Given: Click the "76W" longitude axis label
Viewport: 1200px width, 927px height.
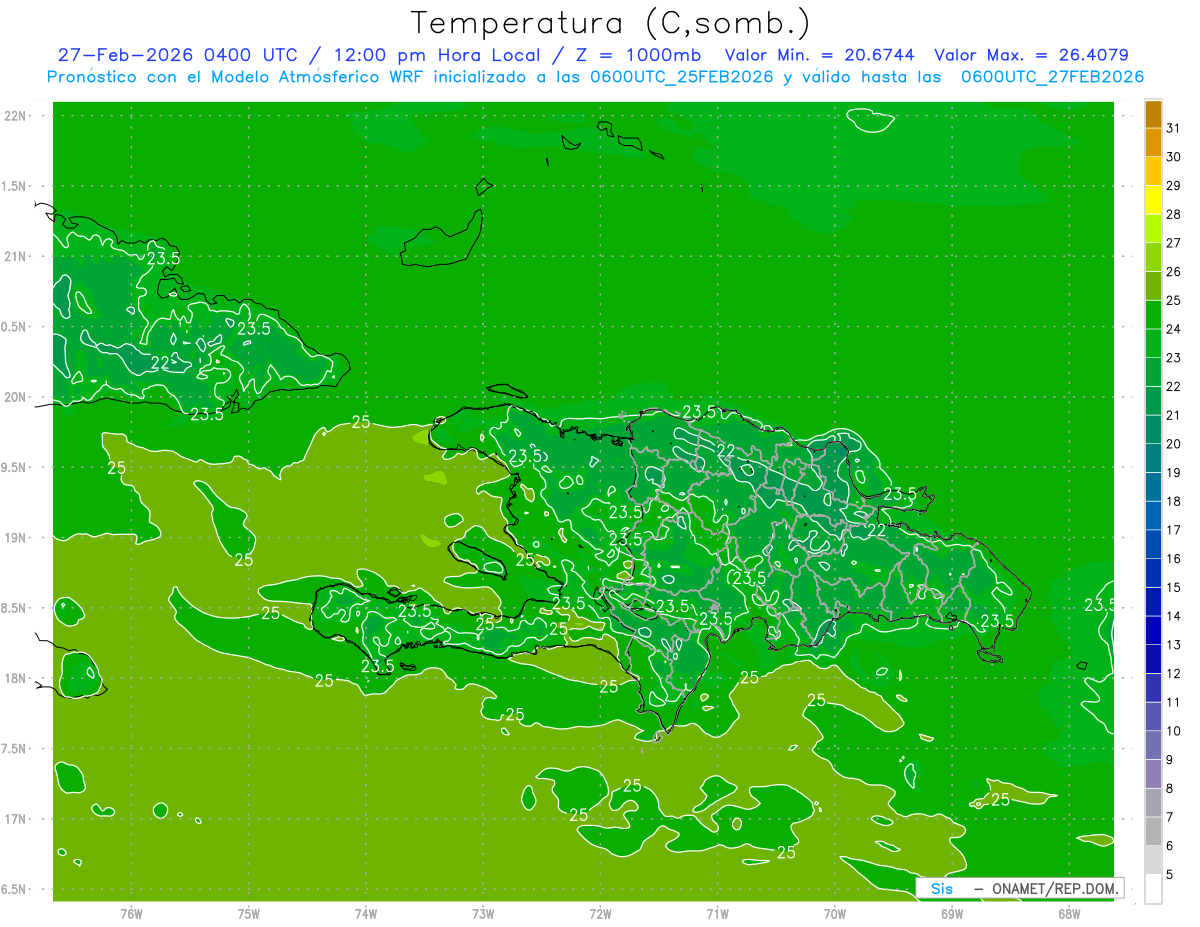Looking at the screenshot, I should 131,913.
